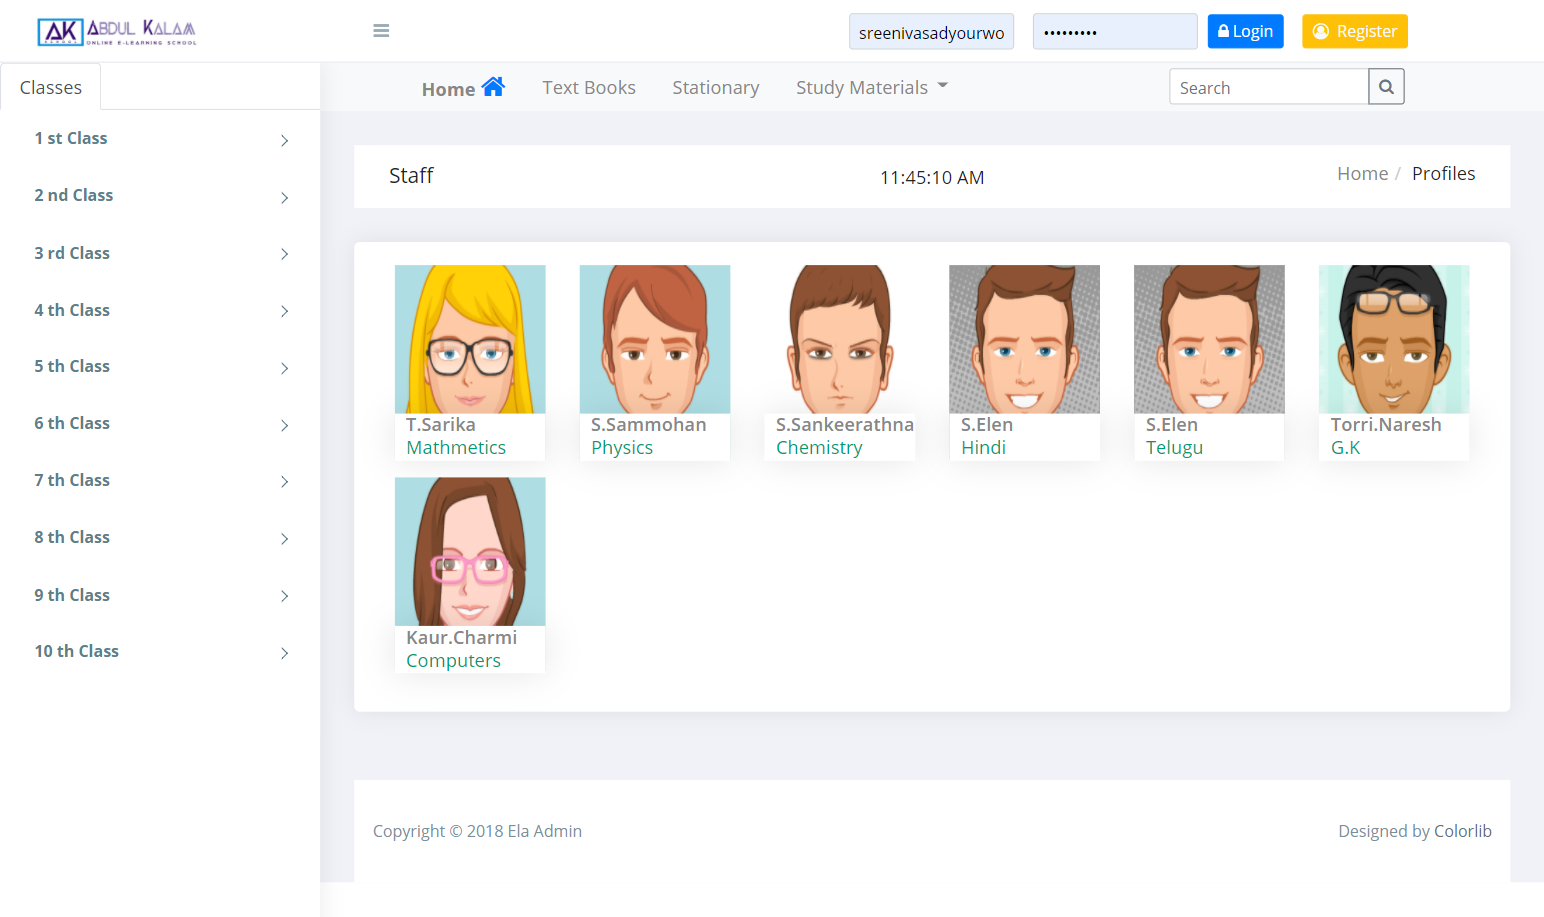The height and width of the screenshot is (917, 1544).
Task: Open the 9 th Class label
Action: [x=72, y=595]
